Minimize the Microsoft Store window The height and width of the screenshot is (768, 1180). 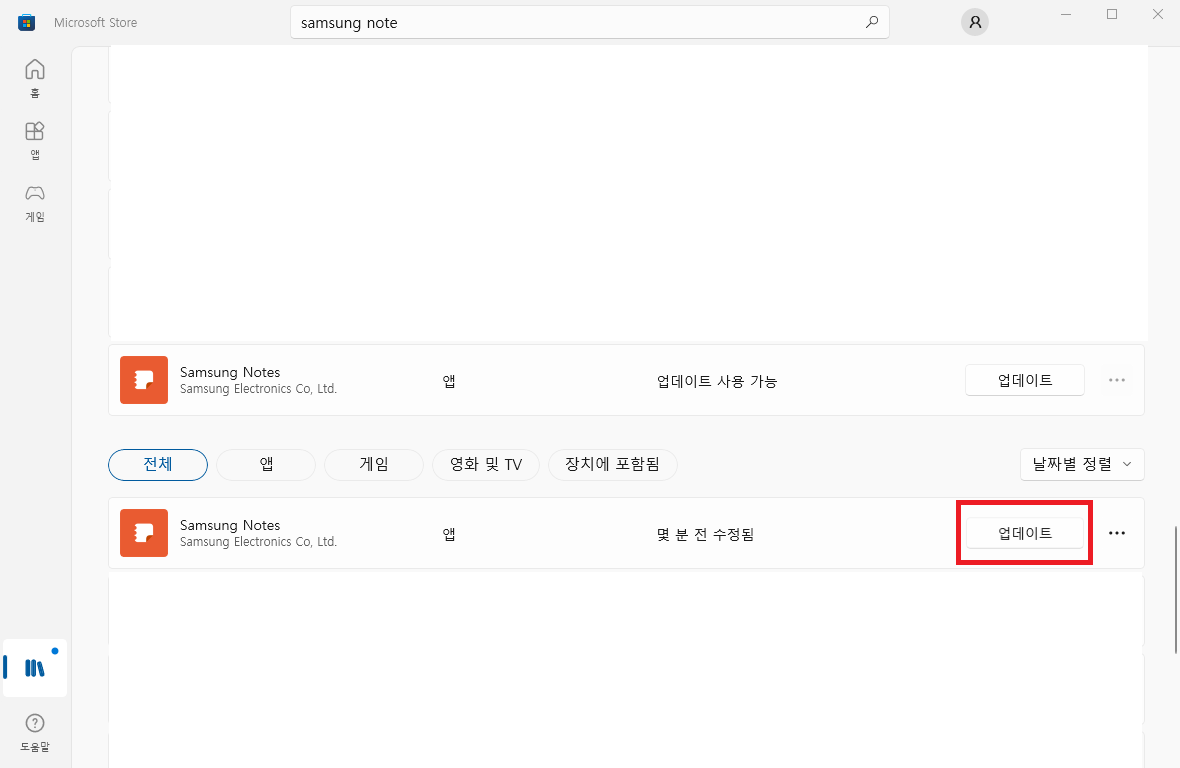coord(1066,14)
